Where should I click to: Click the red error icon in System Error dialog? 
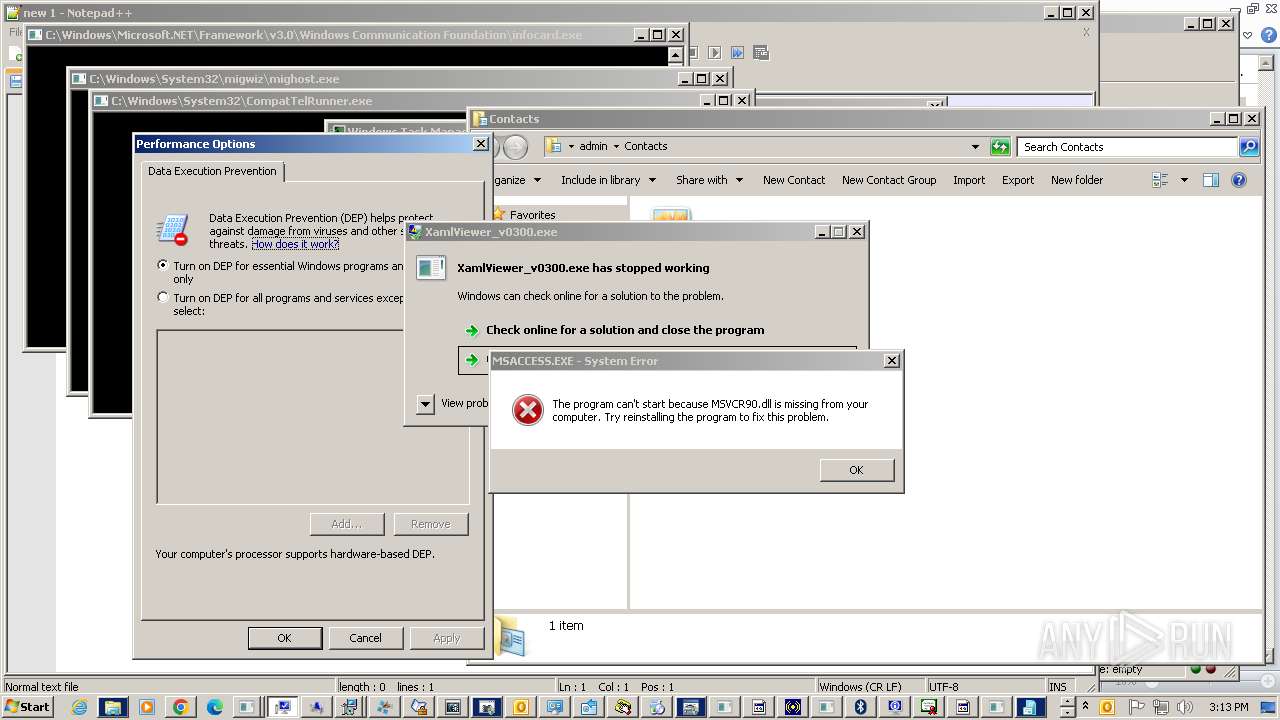click(527, 410)
